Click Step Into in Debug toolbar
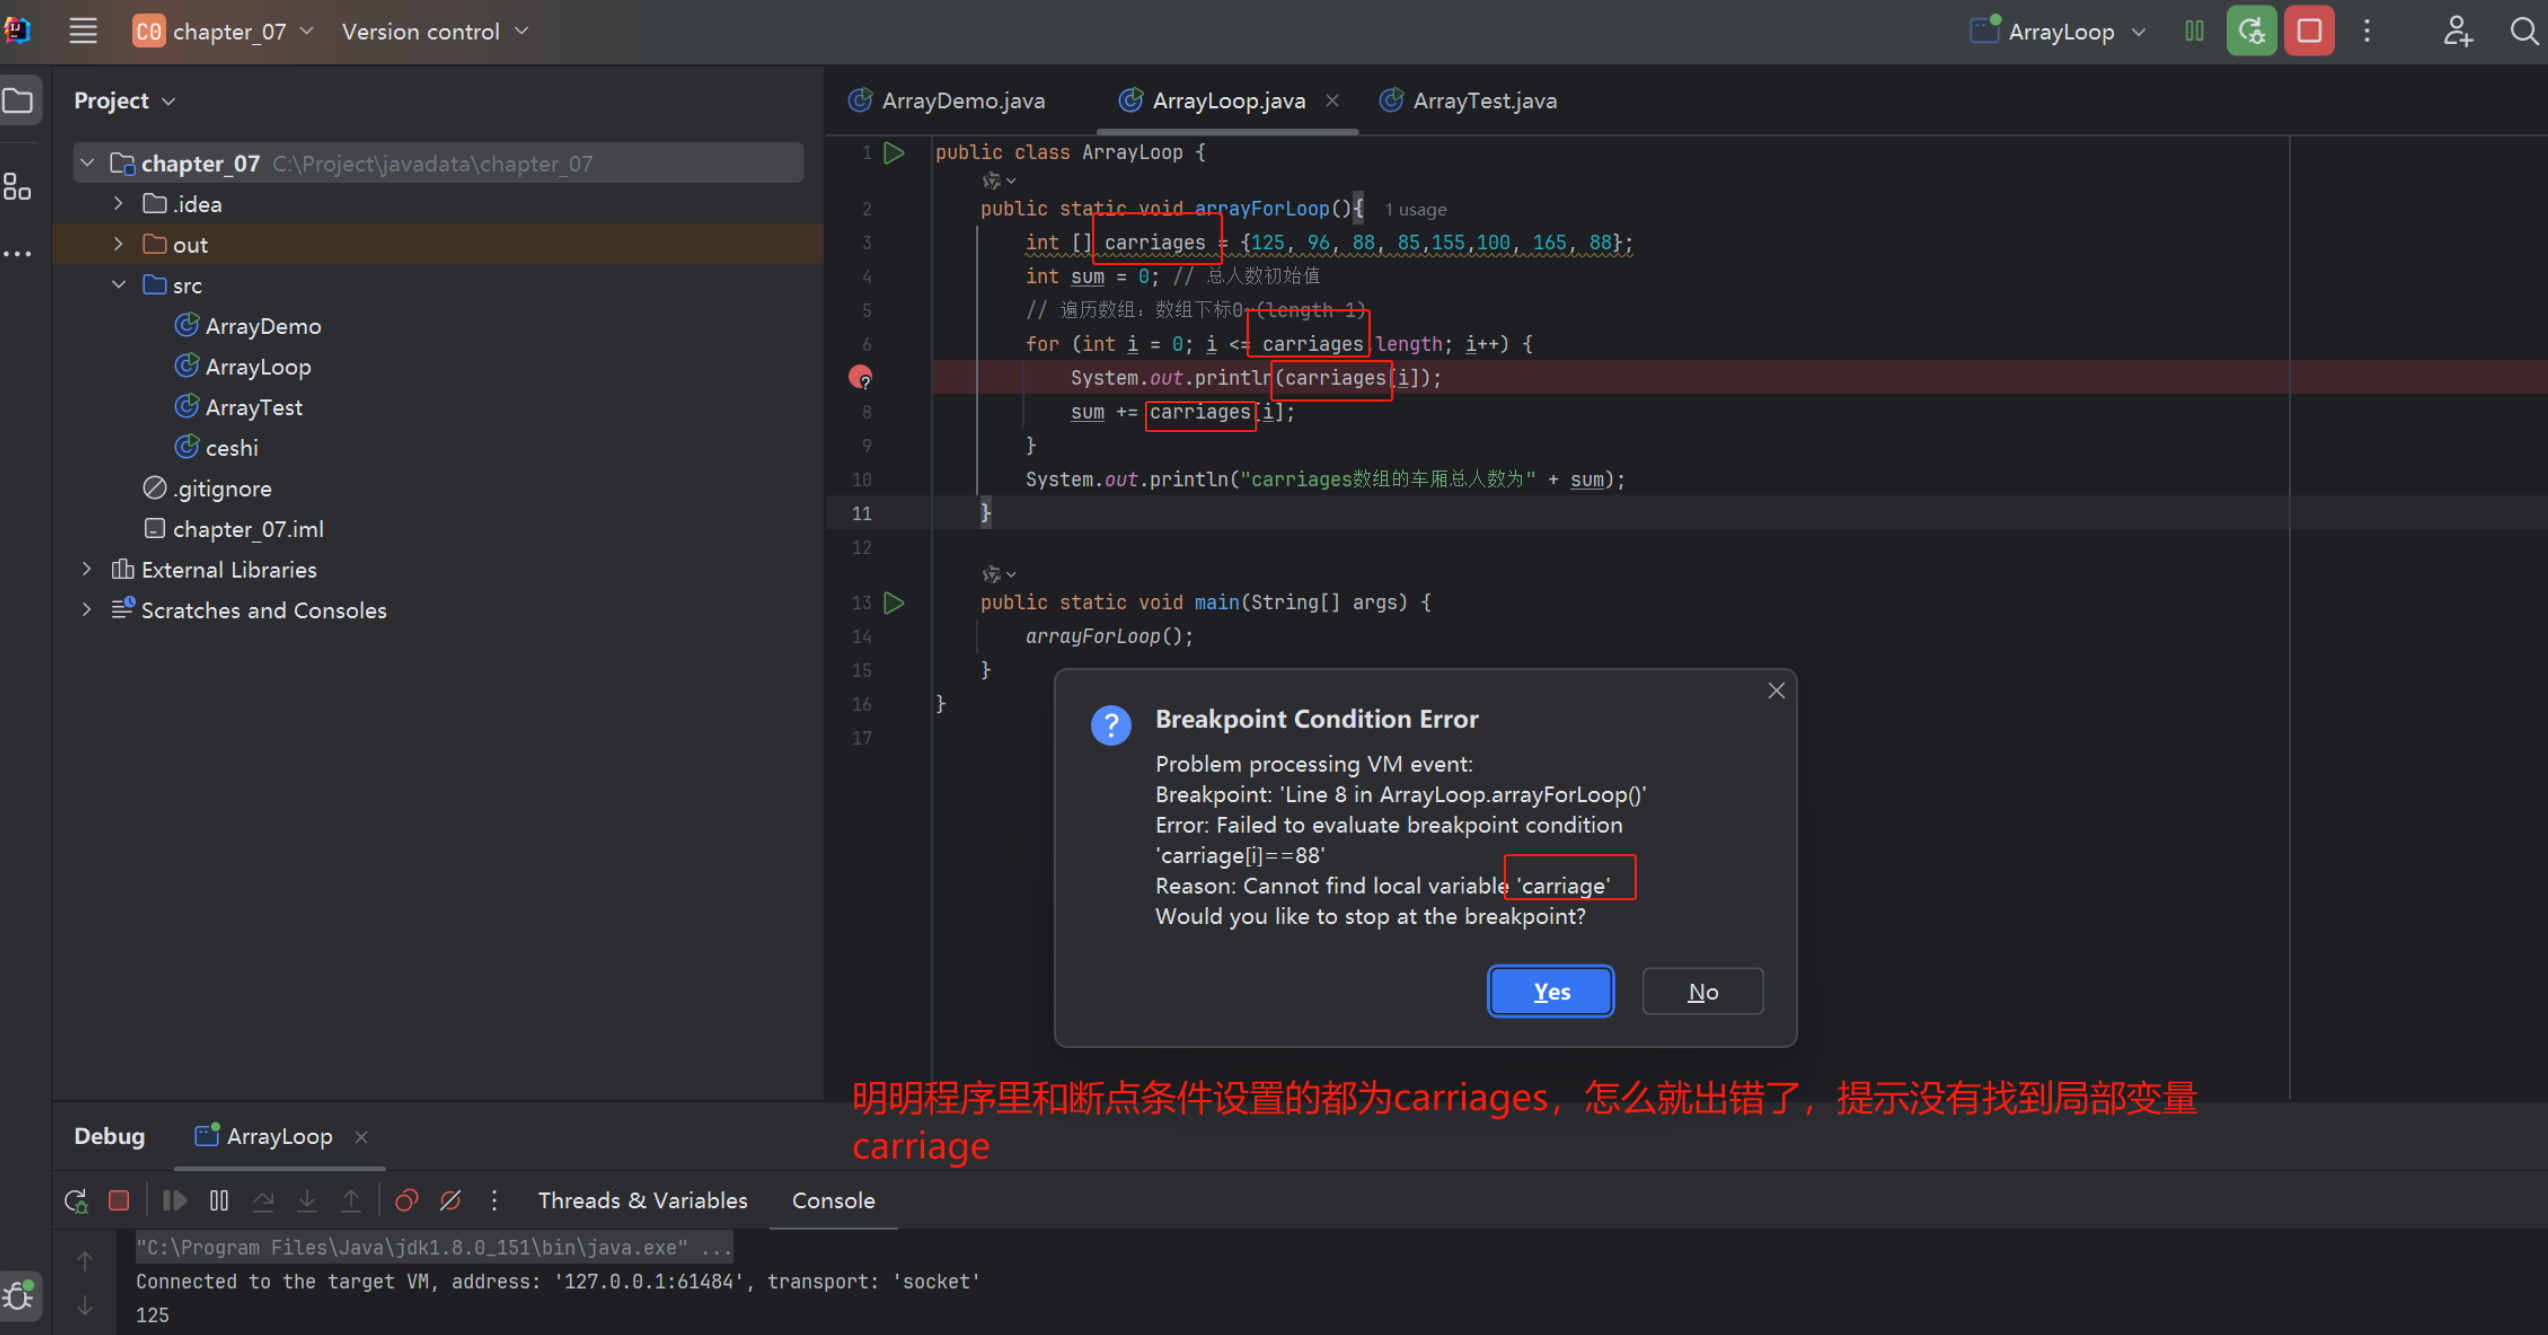The image size is (2548, 1335). tap(307, 1200)
